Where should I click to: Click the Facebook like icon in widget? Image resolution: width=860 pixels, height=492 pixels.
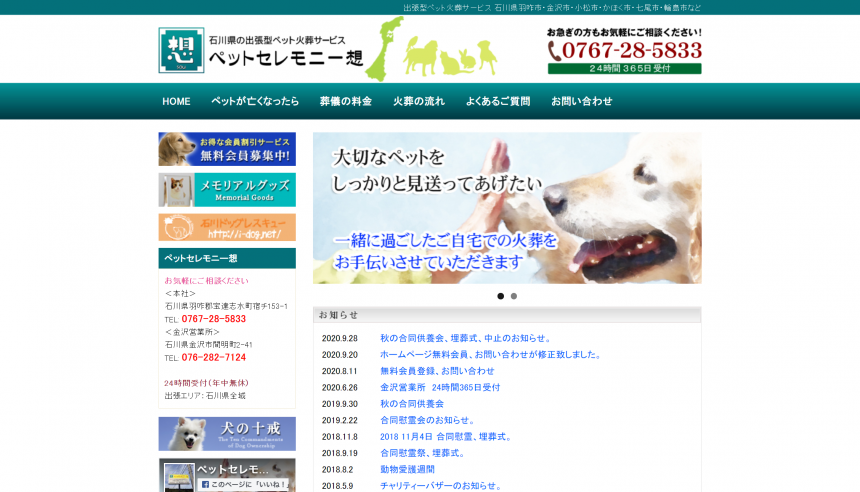pyautogui.click(x=205, y=484)
